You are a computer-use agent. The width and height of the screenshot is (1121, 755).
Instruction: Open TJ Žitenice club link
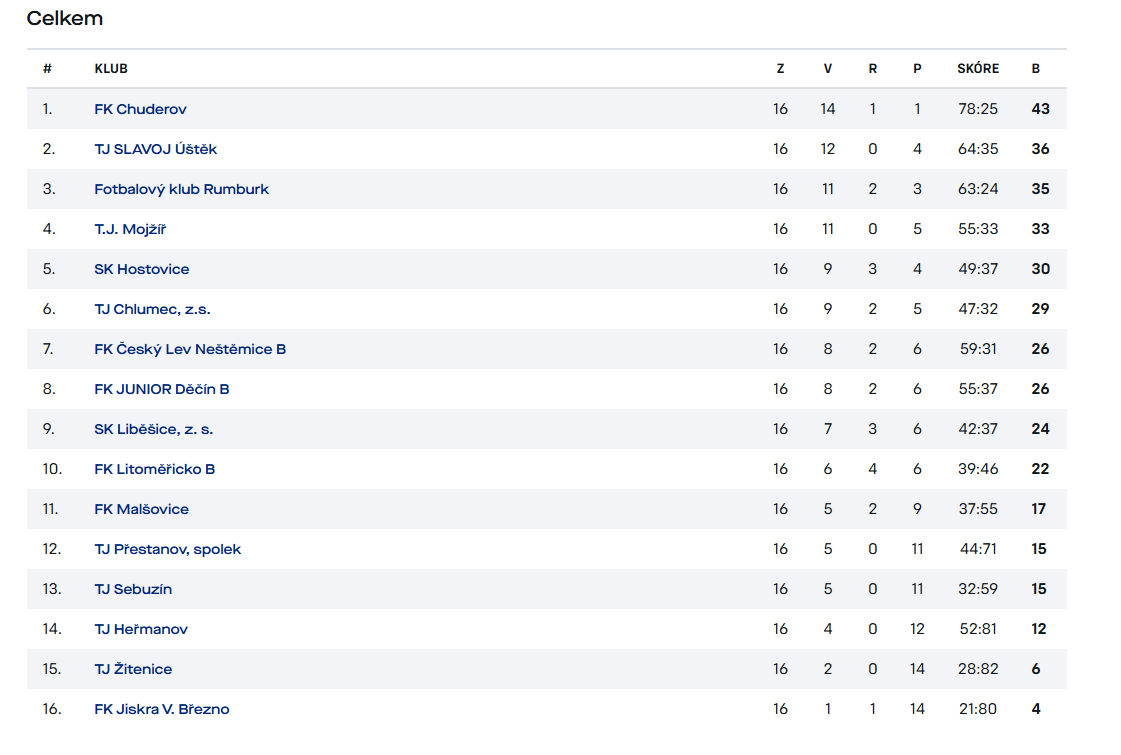point(133,669)
